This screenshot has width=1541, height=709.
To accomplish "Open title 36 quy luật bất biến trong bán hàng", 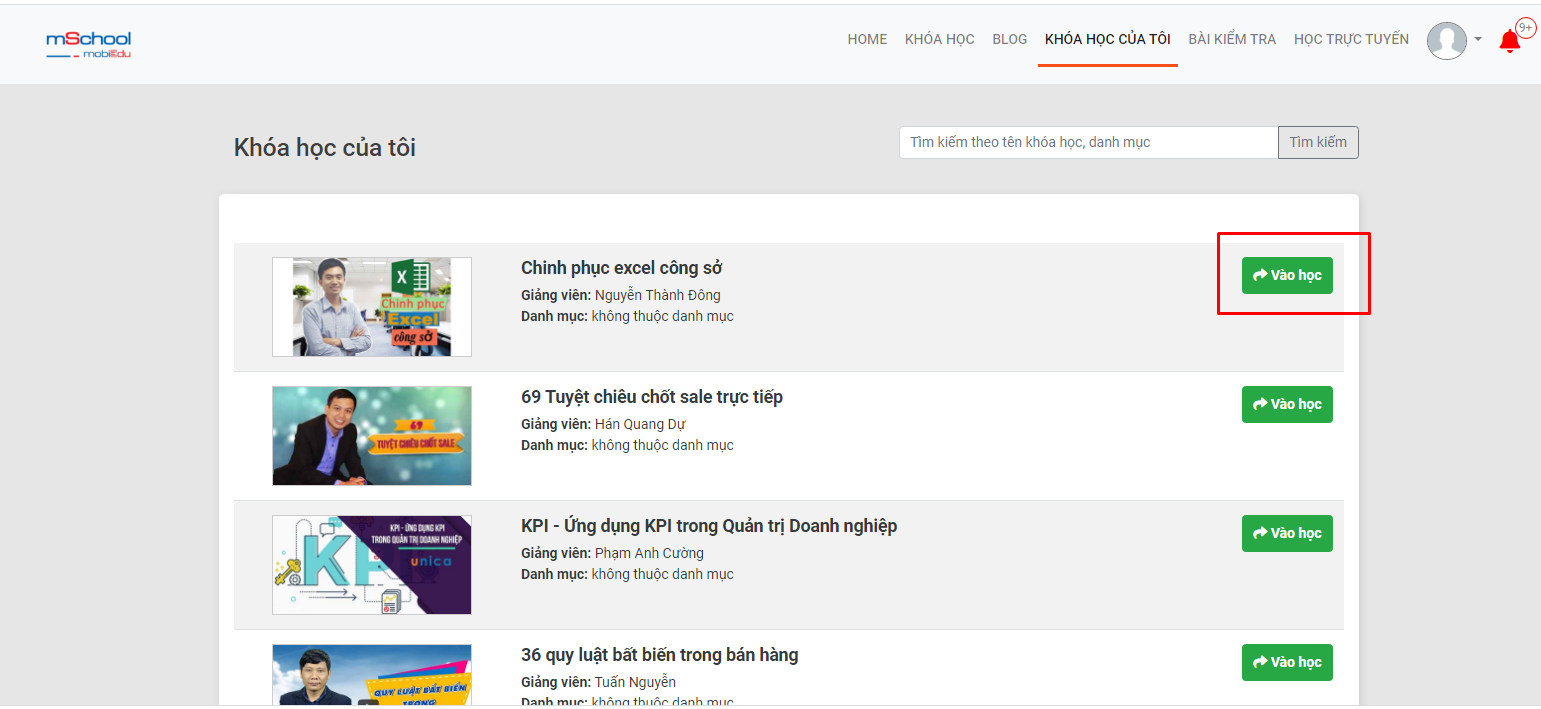I will coord(660,655).
